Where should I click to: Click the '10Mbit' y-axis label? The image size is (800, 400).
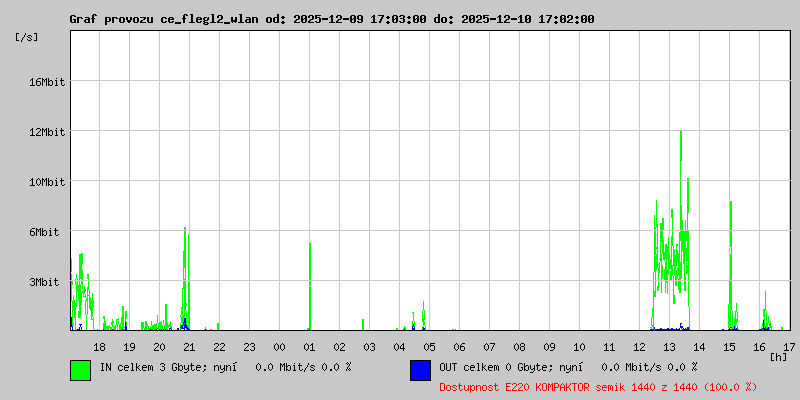(46, 182)
